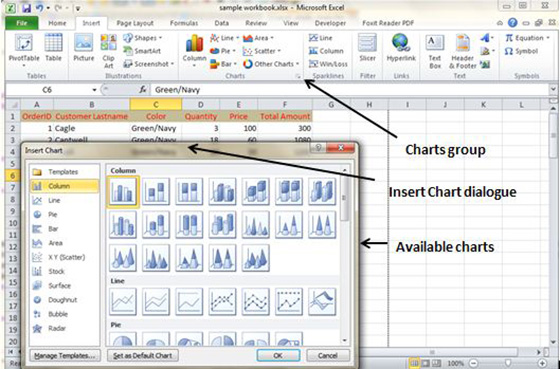Open Clip Art from the ribbon
The image size is (560, 369).
click(x=109, y=51)
